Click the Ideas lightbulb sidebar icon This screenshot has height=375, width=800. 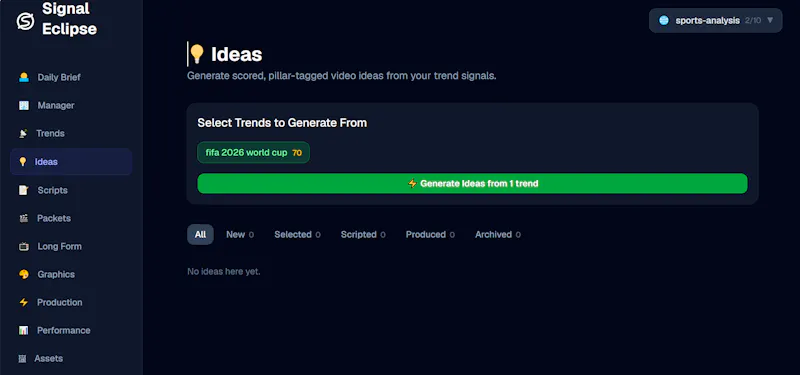click(22, 162)
